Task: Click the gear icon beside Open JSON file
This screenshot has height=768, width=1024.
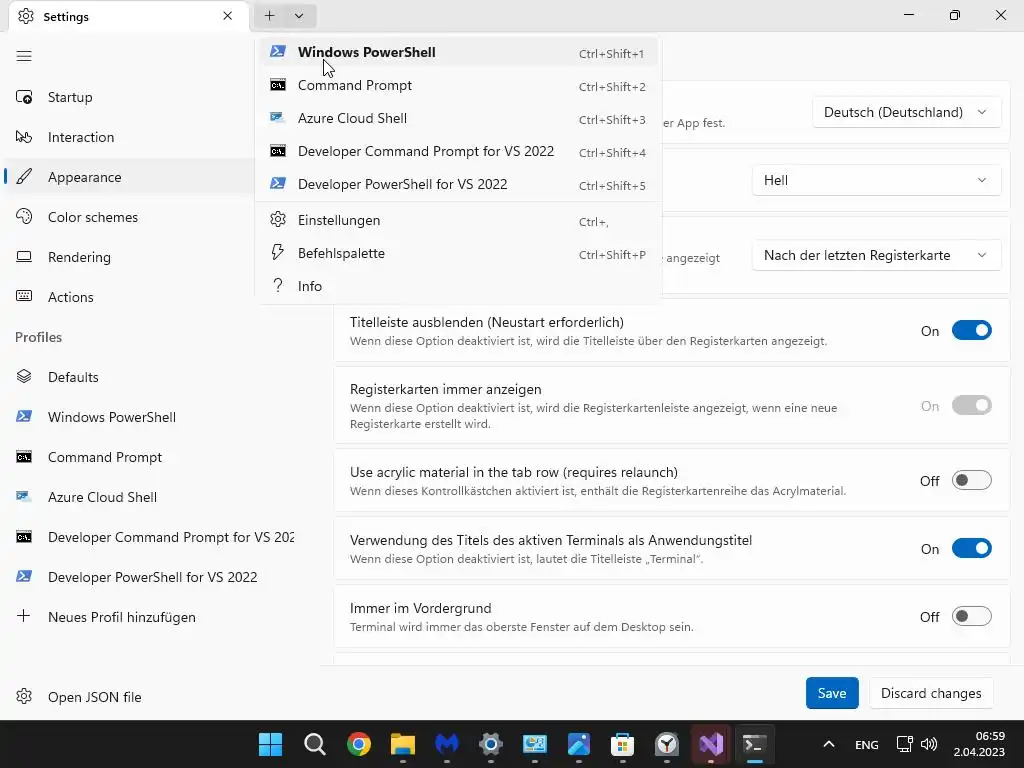Action: coord(24,697)
